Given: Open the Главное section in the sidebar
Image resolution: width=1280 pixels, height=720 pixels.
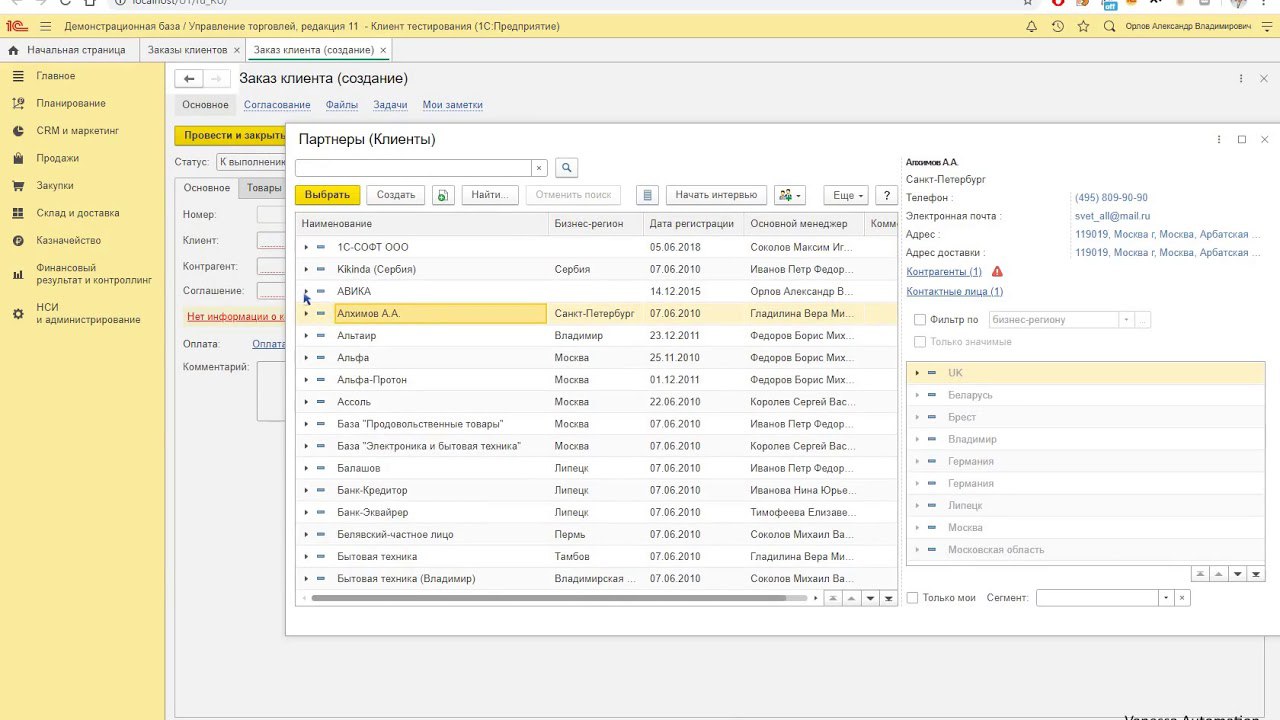Looking at the screenshot, I should (x=56, y=76).
